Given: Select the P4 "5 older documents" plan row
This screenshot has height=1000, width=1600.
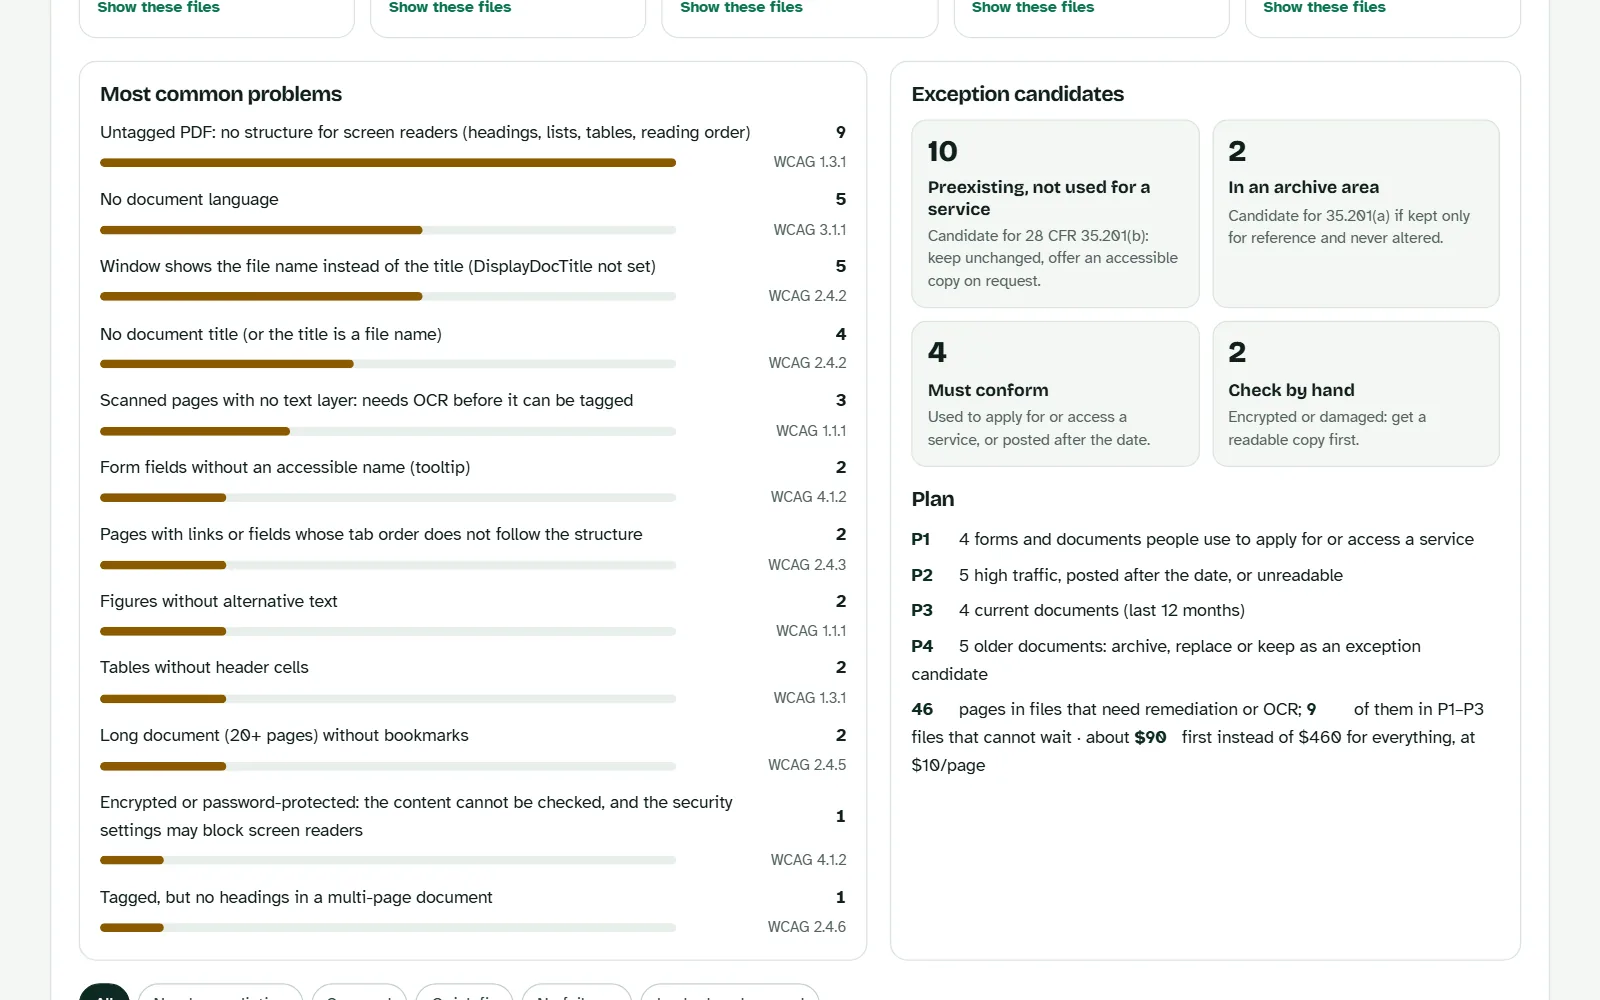Looking at the screenshot, I should 1166,660.
